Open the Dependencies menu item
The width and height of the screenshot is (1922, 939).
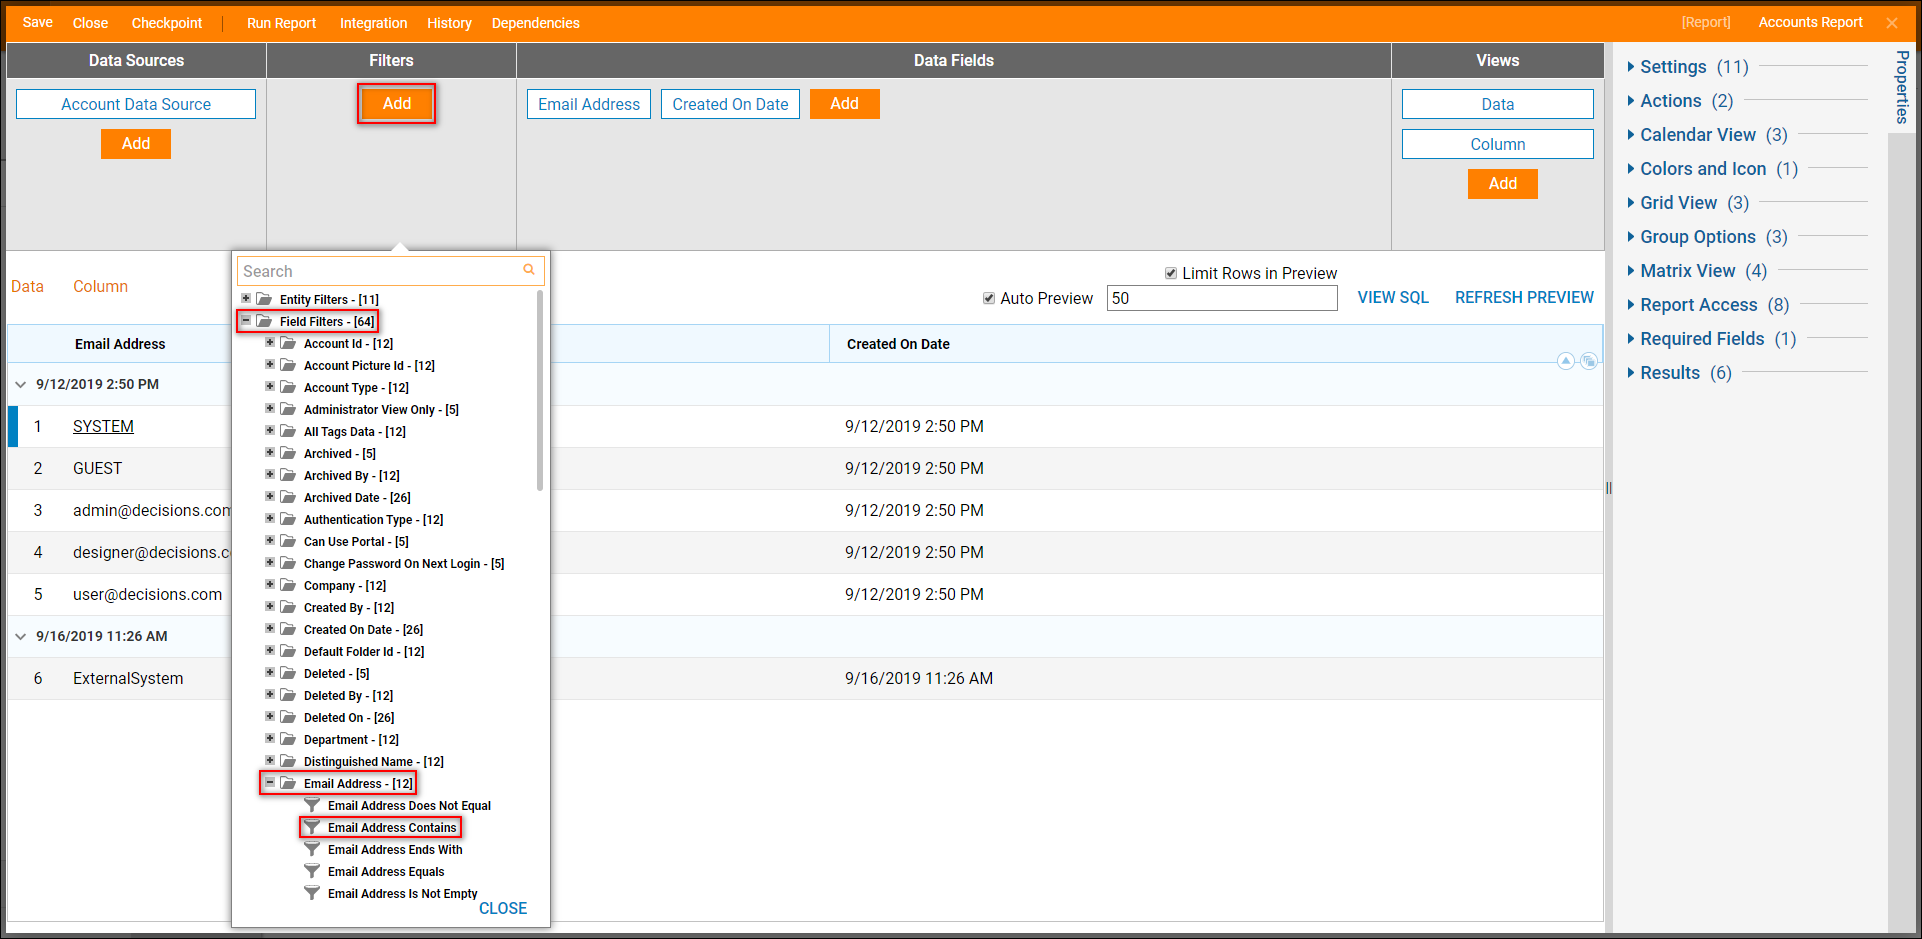pos(535,22)
